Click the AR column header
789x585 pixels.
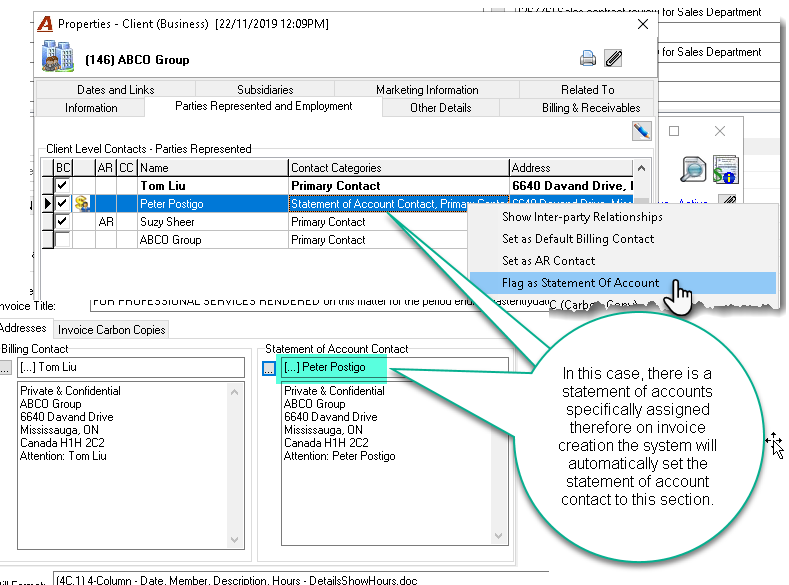pyautogui.click(x=105, y=168)
